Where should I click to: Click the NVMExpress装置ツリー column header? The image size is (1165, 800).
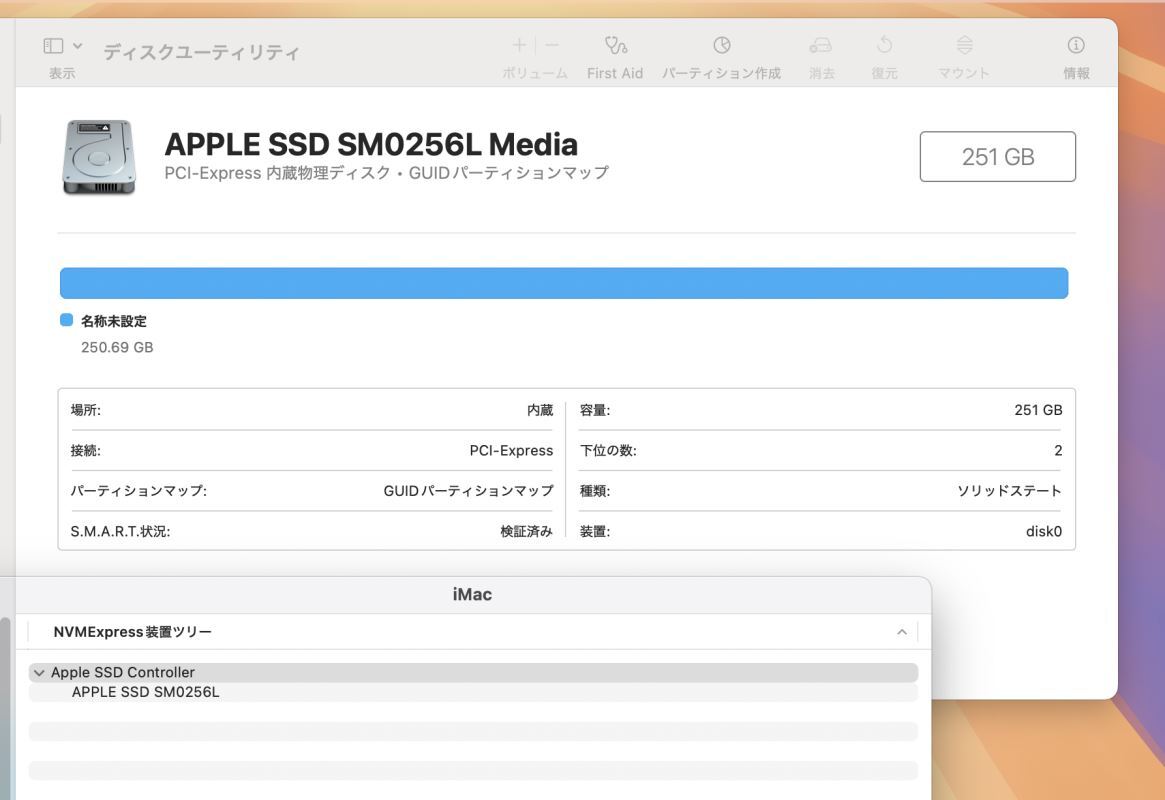pos(132,632)
